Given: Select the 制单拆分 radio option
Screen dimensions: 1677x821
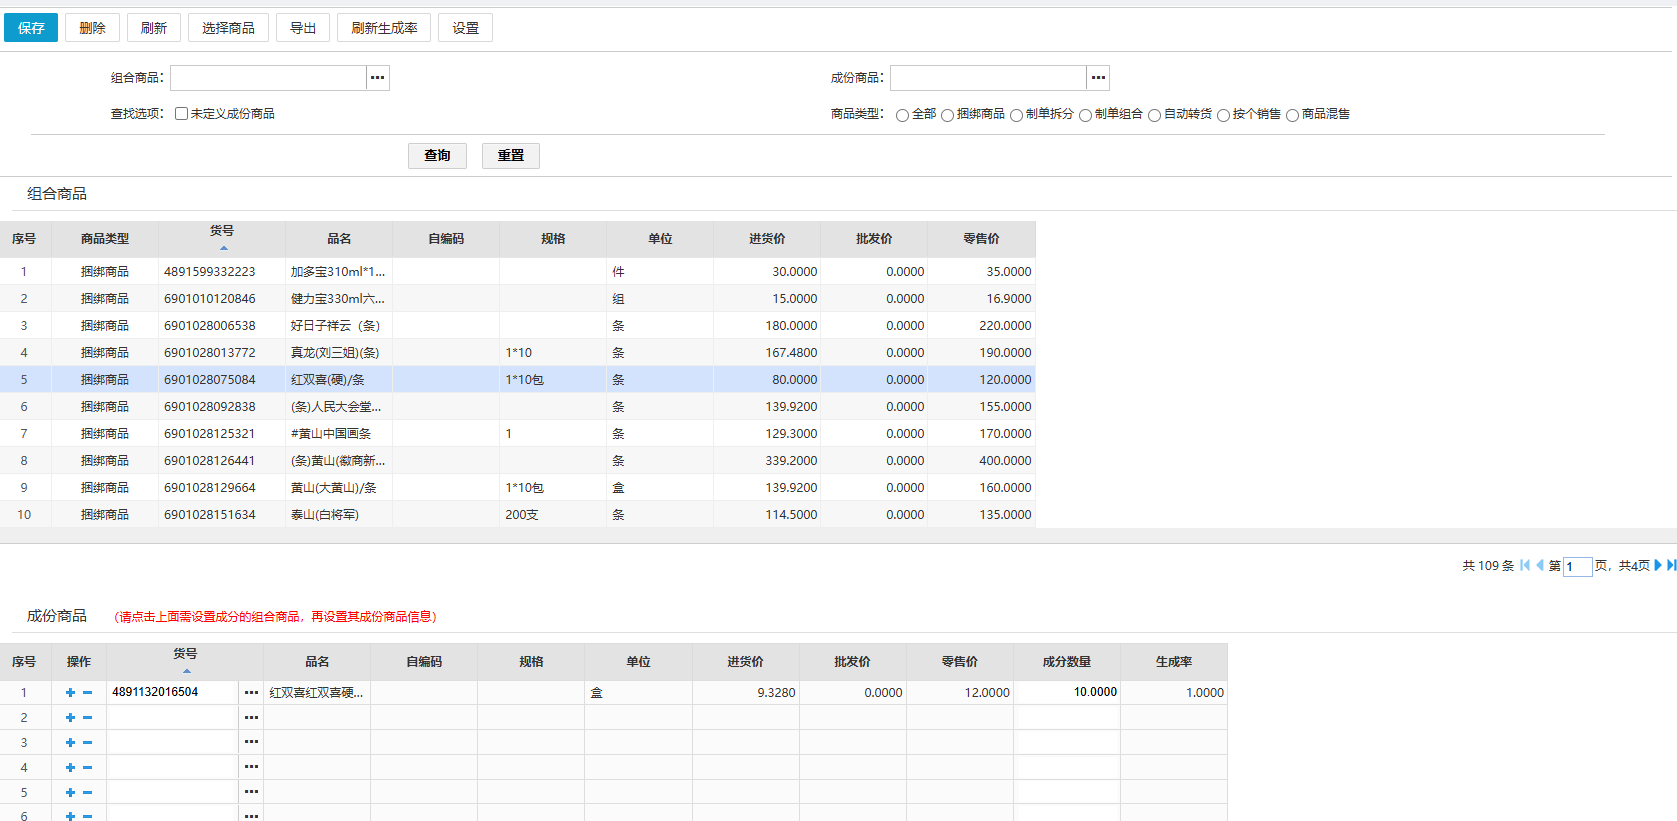Looking at the screenshot, I should click(x=1016, y=115).
